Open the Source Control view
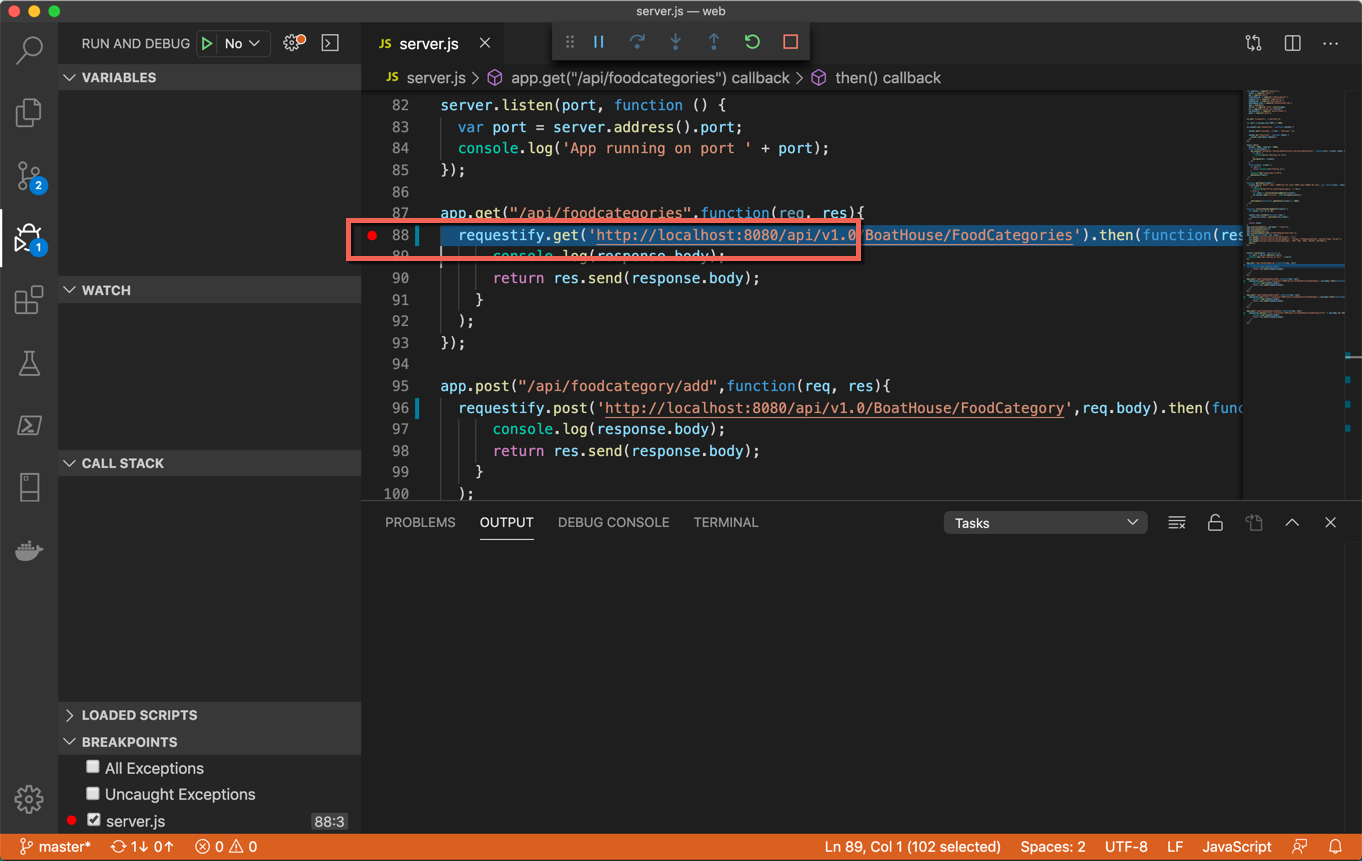 (29, 176)
